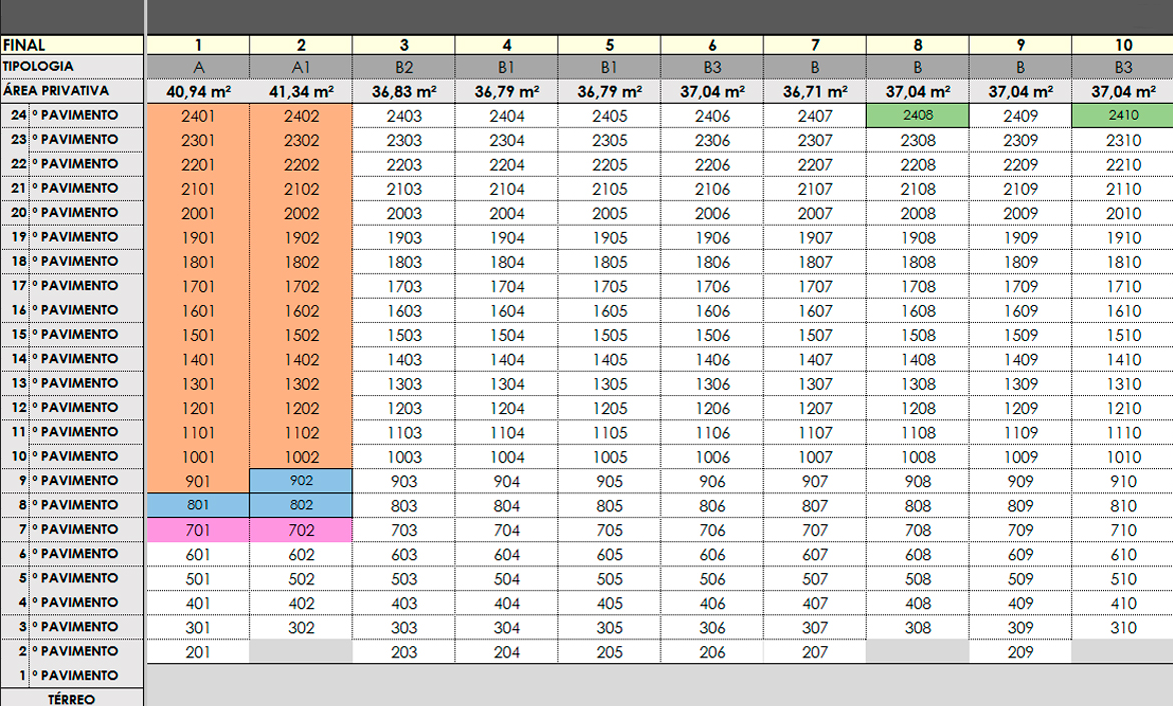Image resolution: width=1173 pixels, height=706 pixels.
Task: Click the green unit 2410 cell
Action: click(x=1122, y=115)
